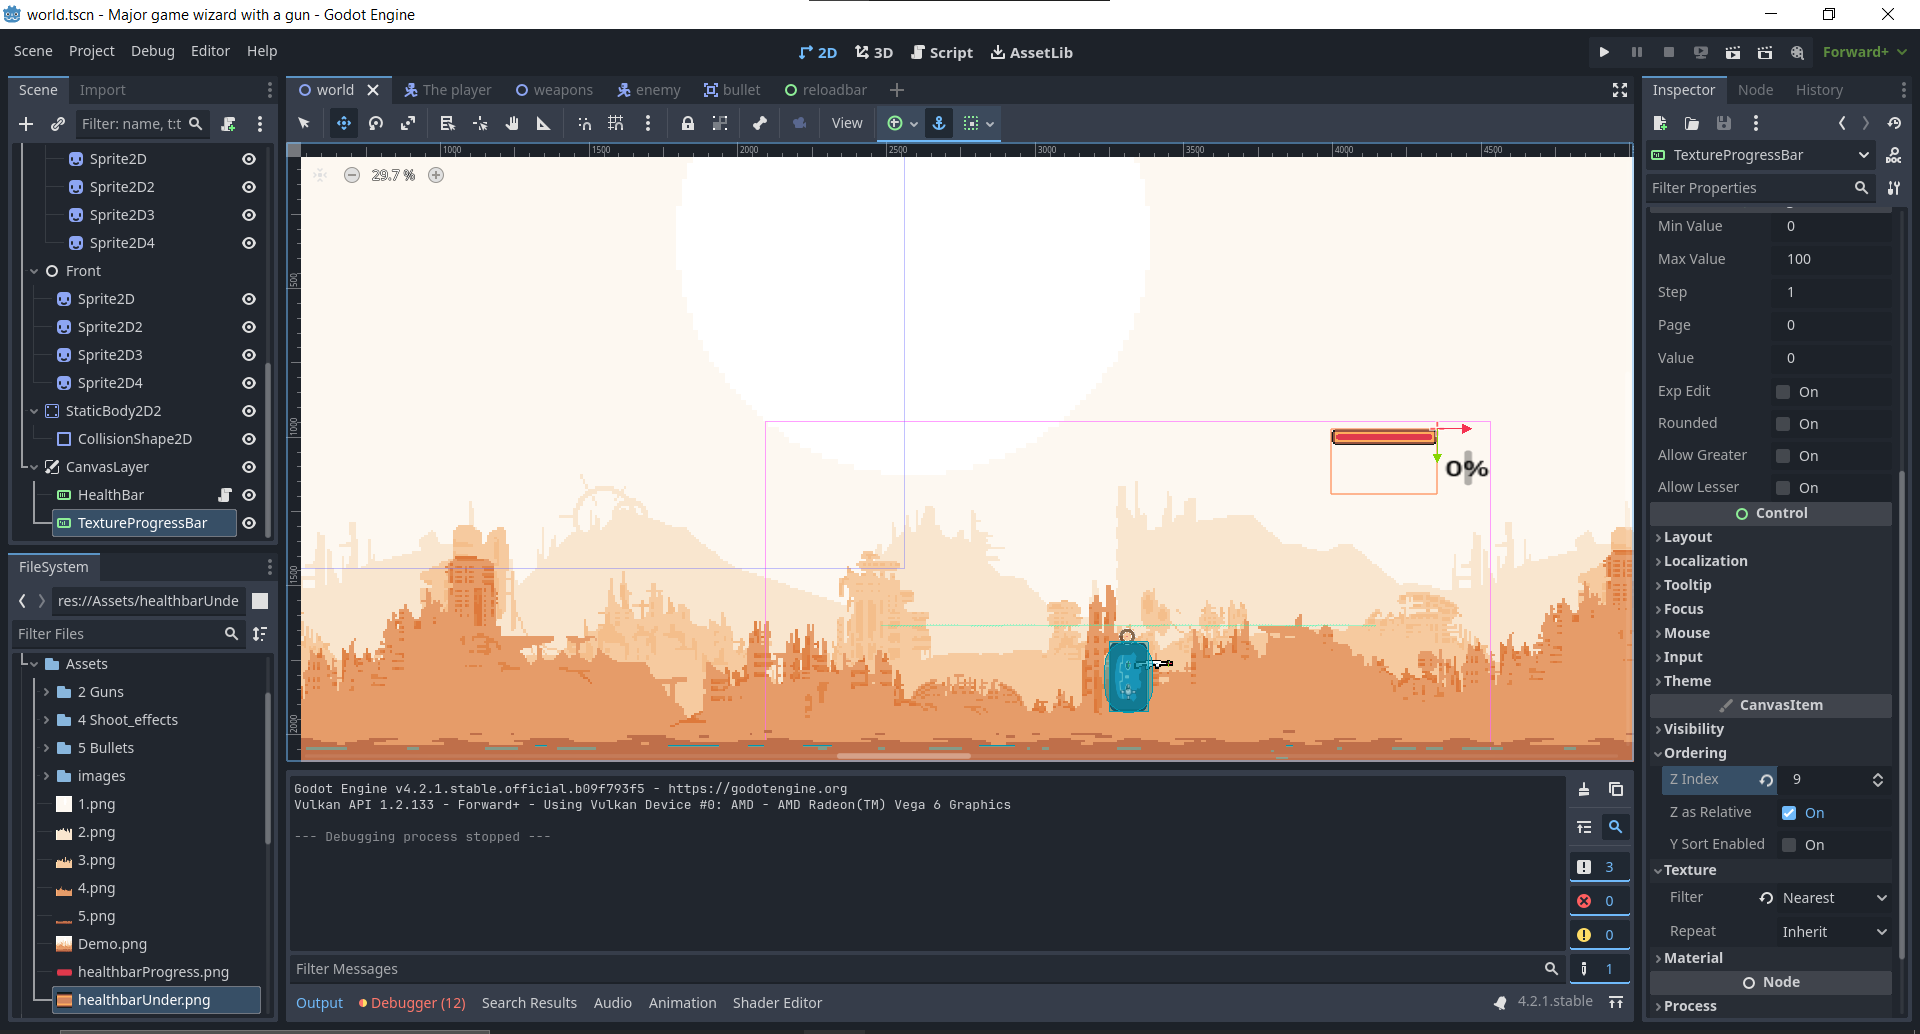The height and width of the screenshot is (1034, 1920).
Task: Open the Import dock tab
Action: (103, 90)
